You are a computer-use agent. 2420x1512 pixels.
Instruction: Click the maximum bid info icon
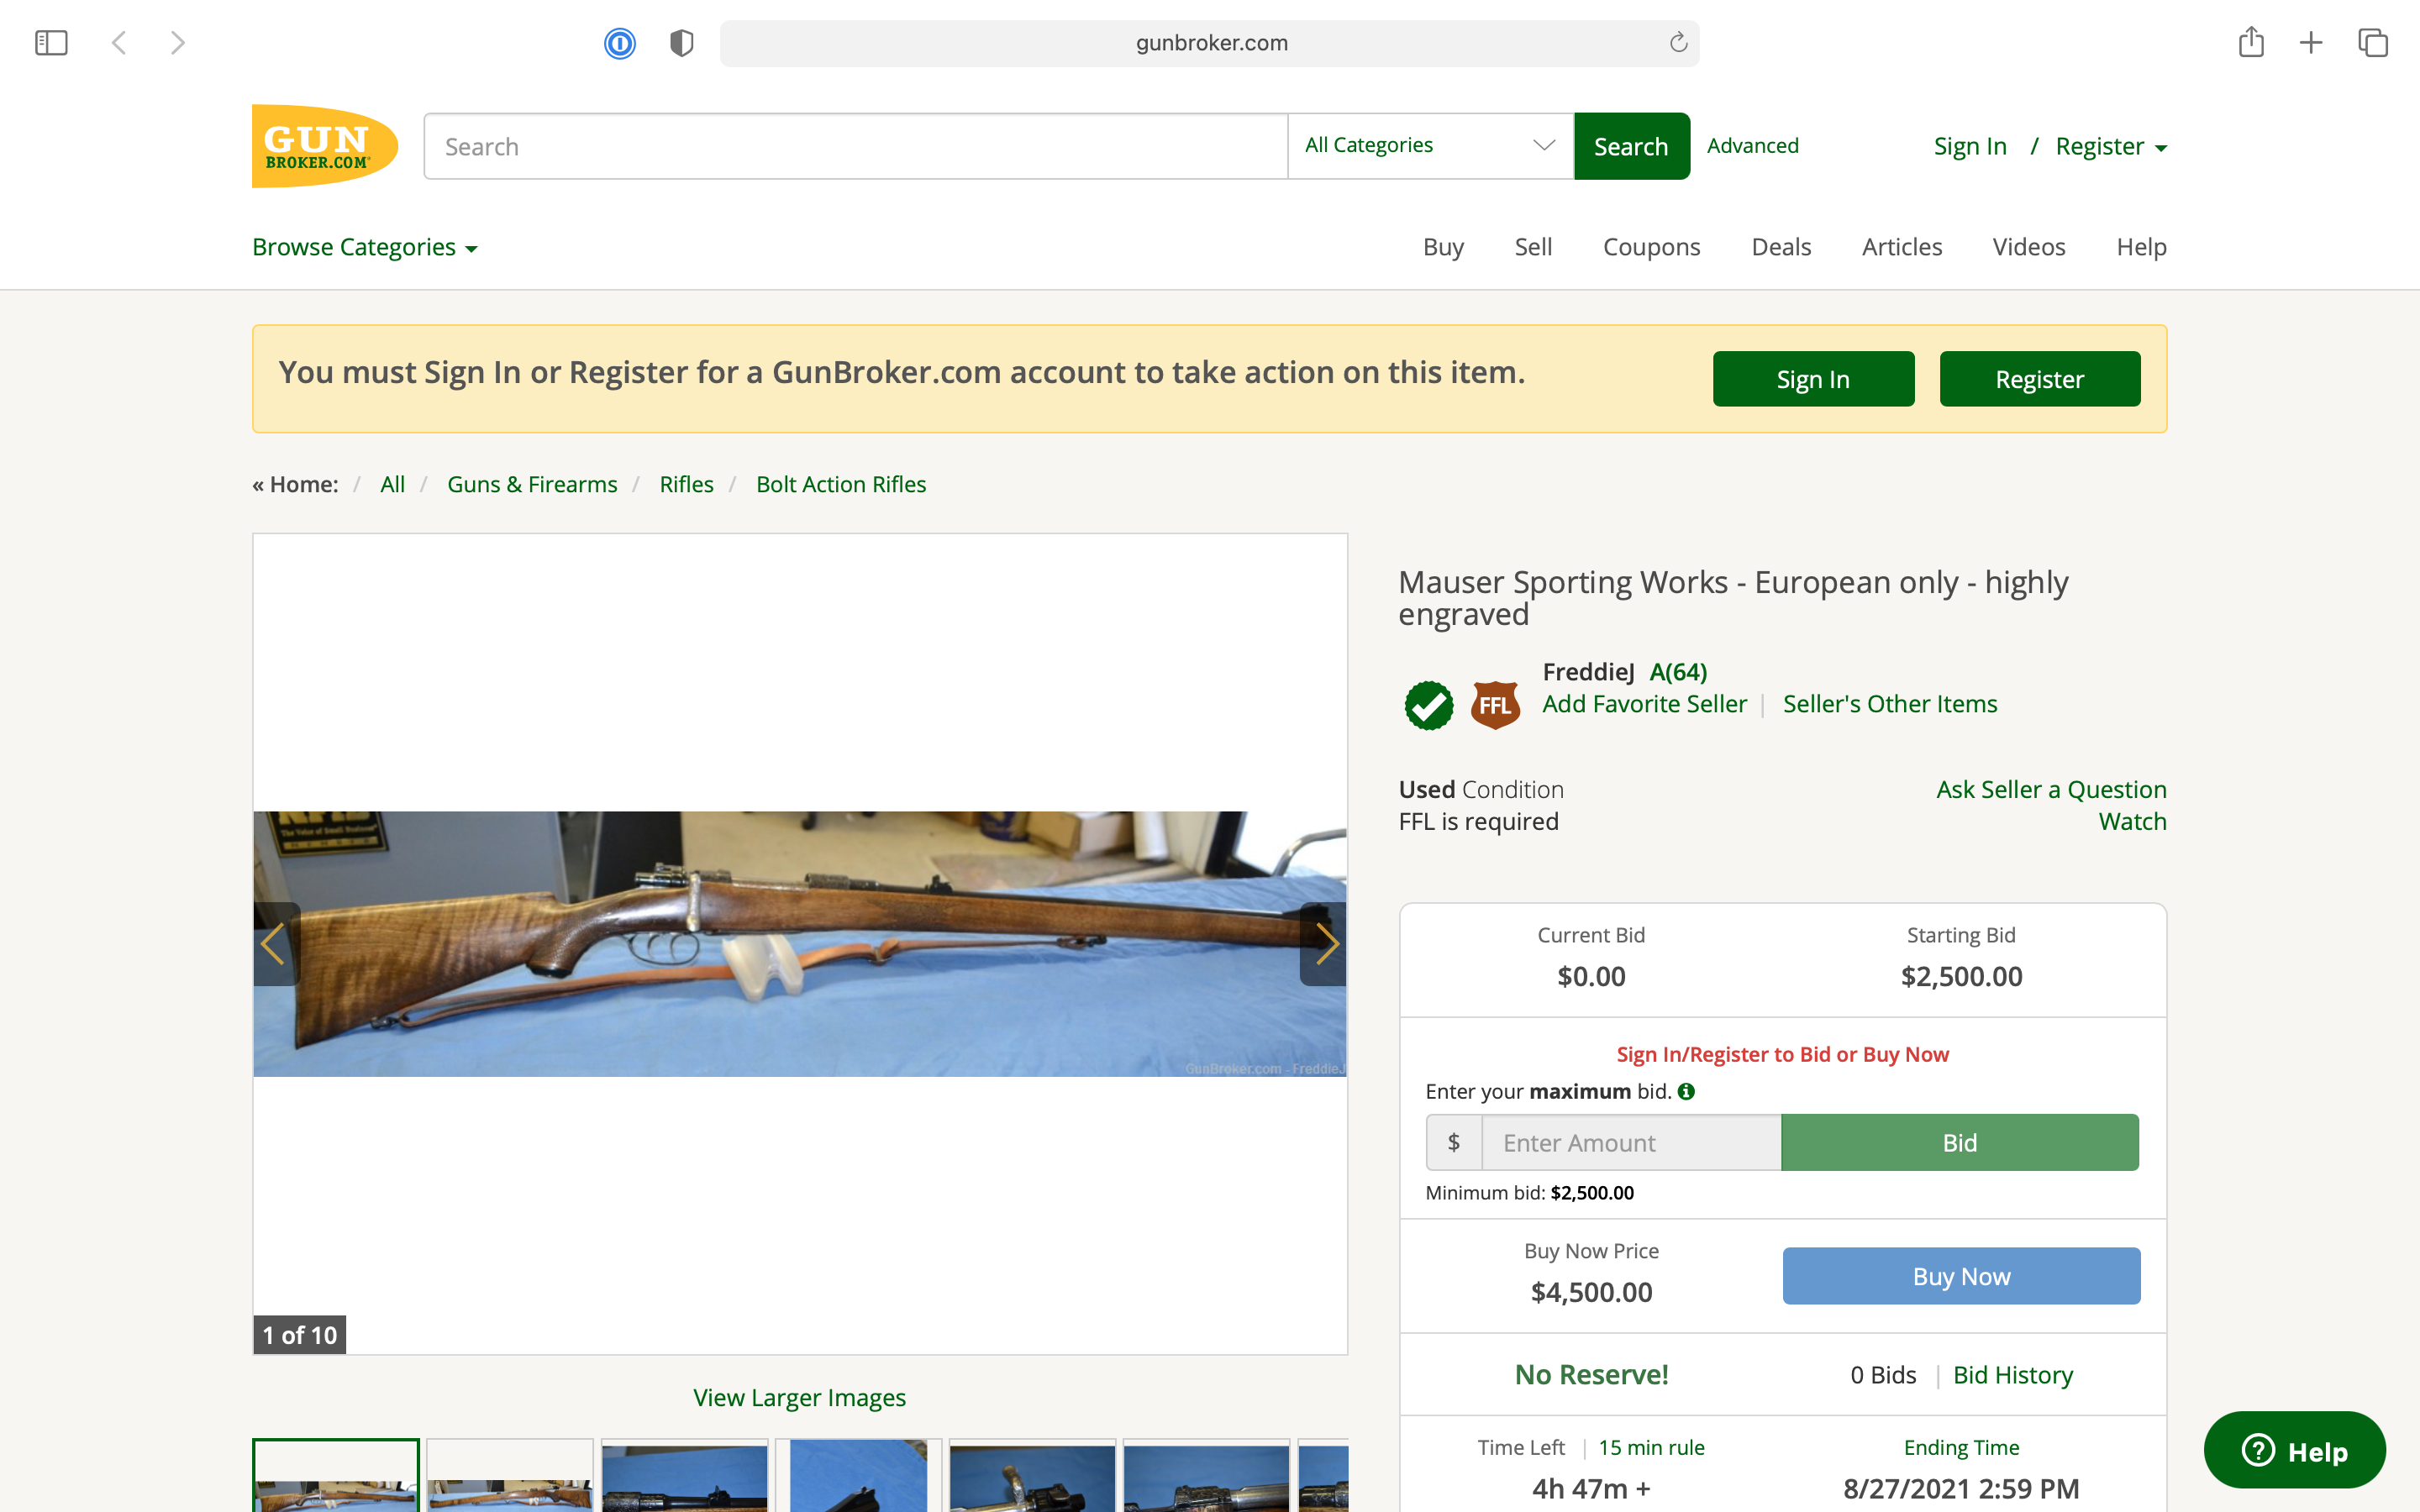point(1686,1091)
